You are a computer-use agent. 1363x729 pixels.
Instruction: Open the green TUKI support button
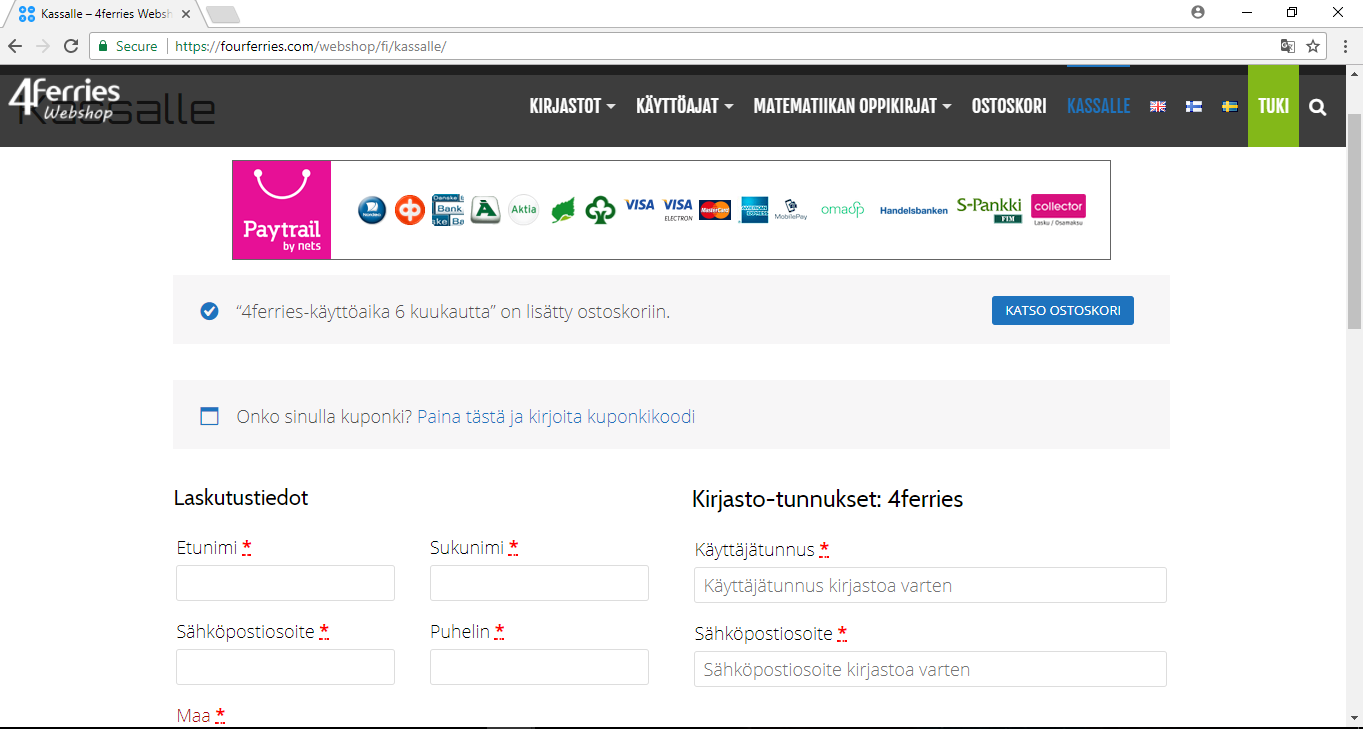[x=1273, y=107]
